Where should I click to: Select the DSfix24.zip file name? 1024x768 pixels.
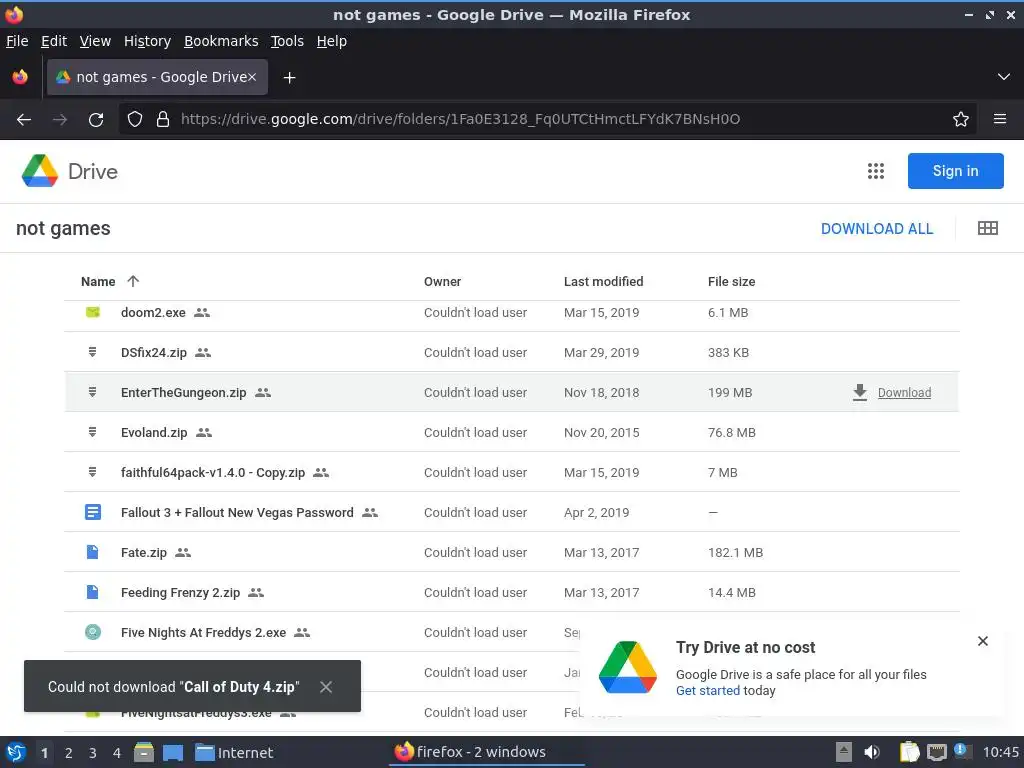pyautogui.click(x=153, y=353)
